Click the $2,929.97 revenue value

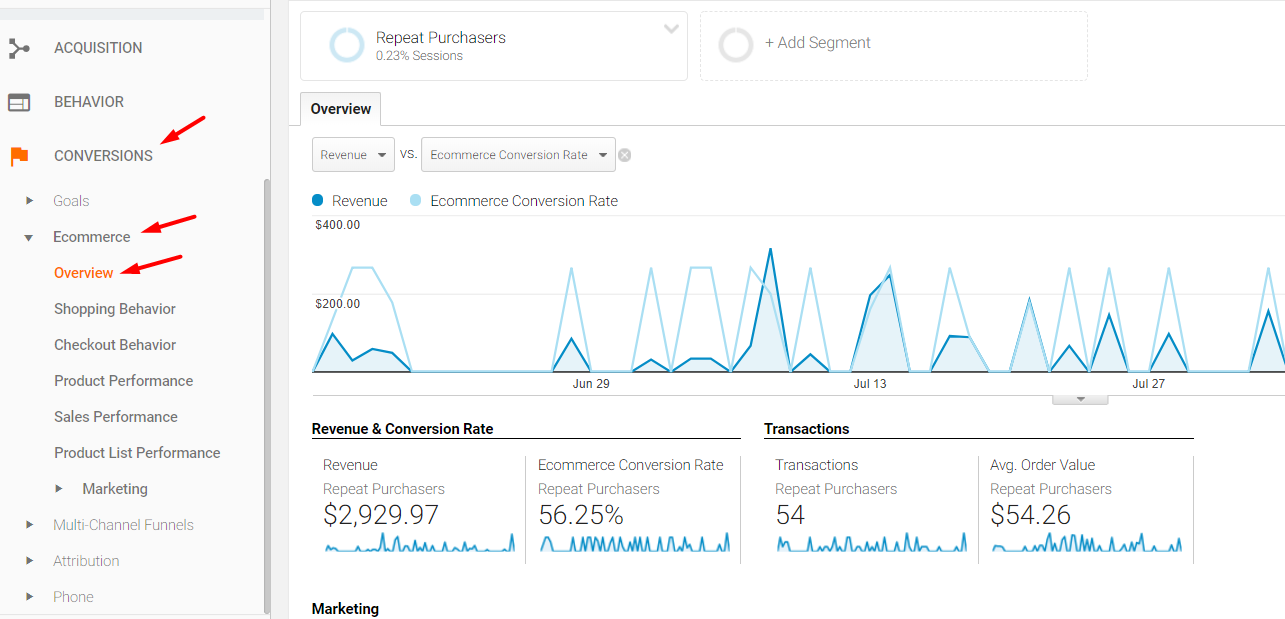[381, 516]
